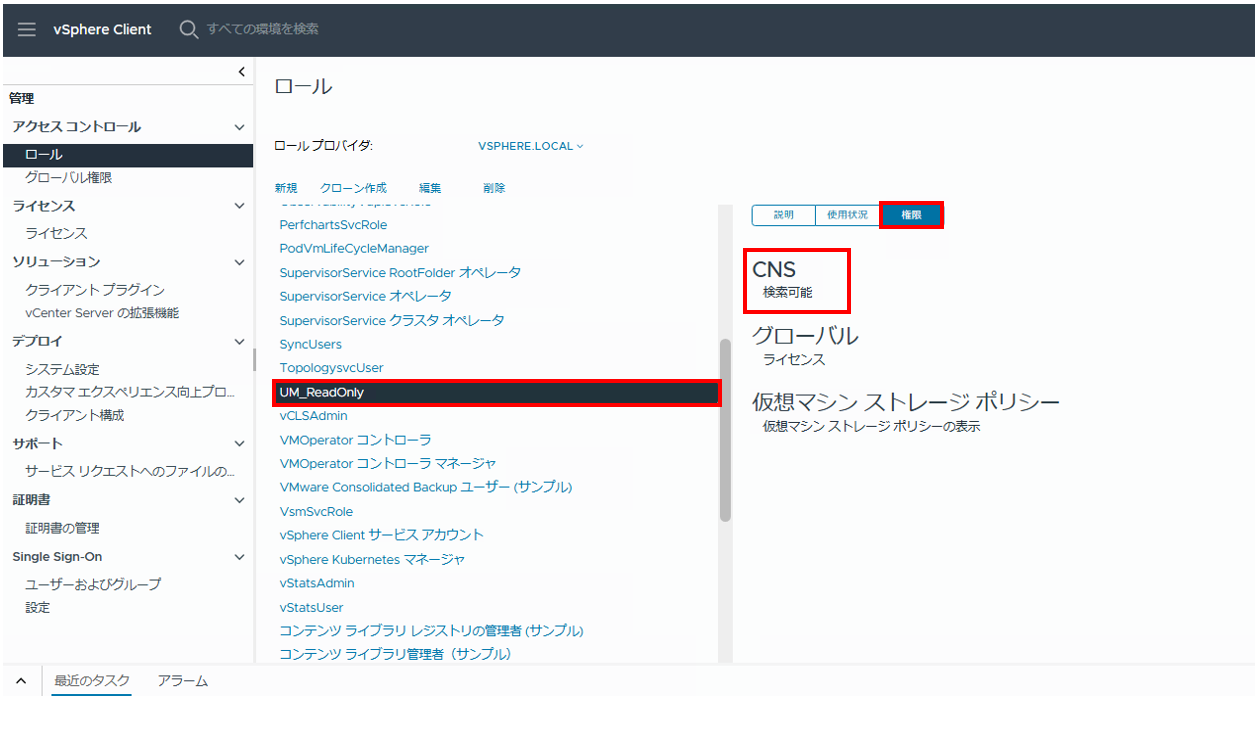1255x731 pixels.
Task: Open the VSPHERE.LOCAL role provider dropdown
Action: (530, 146)
